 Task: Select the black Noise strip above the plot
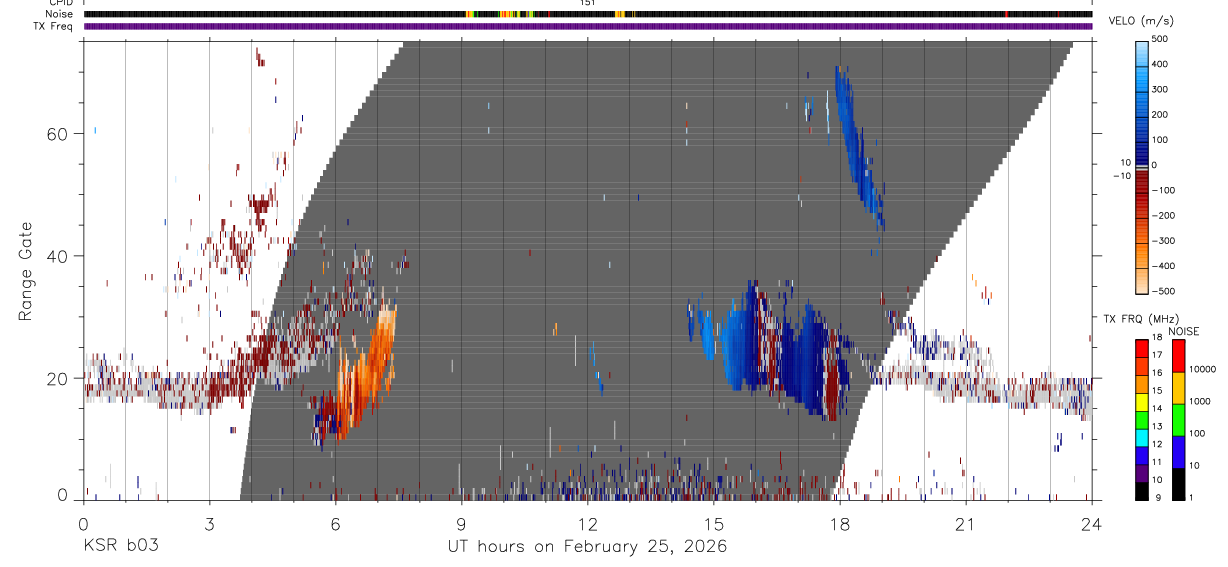pyautogui.click(x=587, y=14)
